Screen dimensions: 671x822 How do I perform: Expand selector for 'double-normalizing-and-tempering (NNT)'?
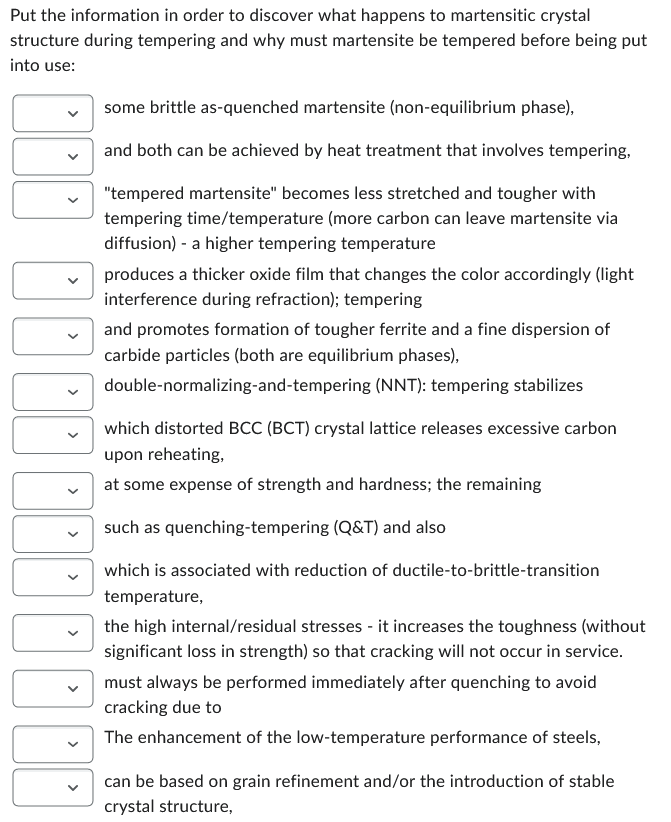52,391
